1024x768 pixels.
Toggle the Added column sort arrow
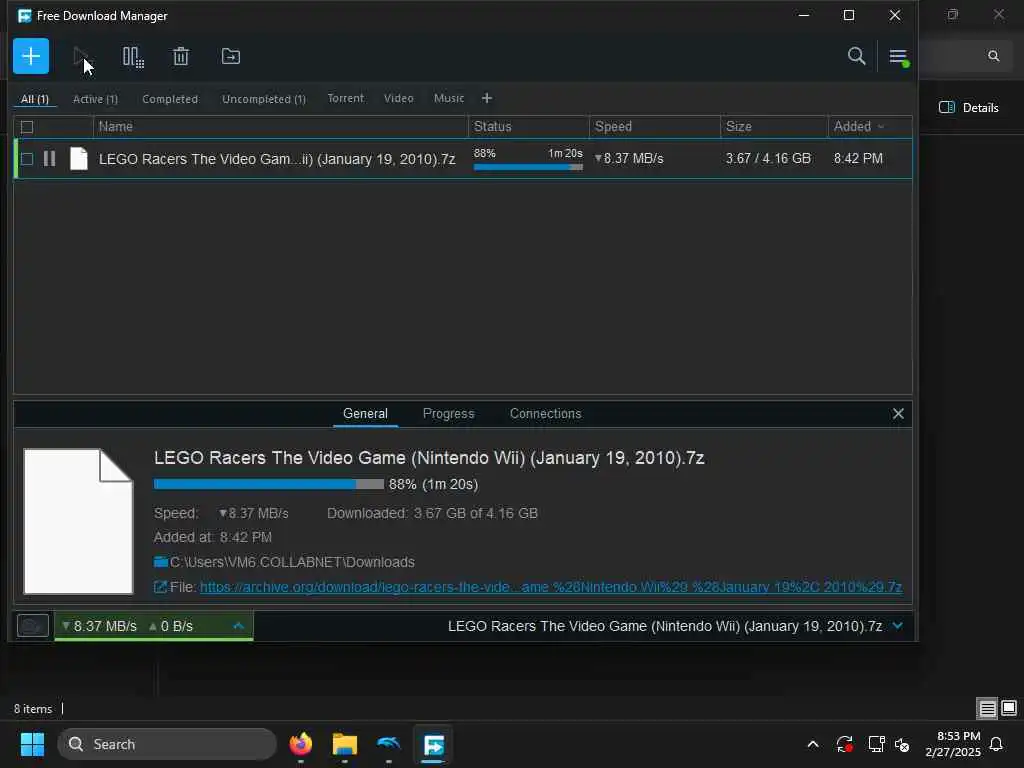coord(881,127)
